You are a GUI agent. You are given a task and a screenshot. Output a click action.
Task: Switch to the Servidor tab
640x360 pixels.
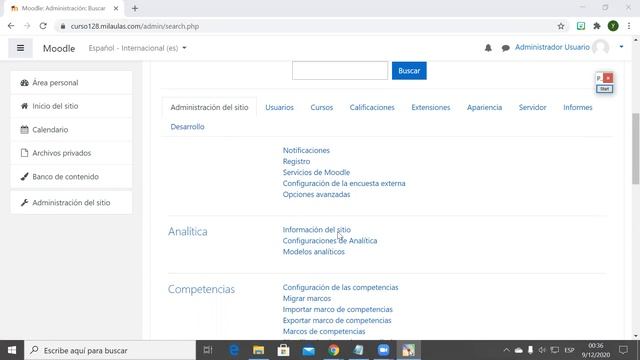(532, 107)
